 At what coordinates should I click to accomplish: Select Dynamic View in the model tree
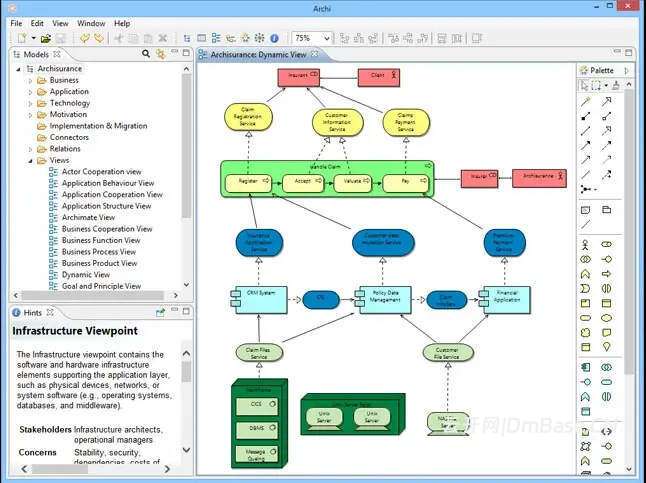[x=86, y=274]
